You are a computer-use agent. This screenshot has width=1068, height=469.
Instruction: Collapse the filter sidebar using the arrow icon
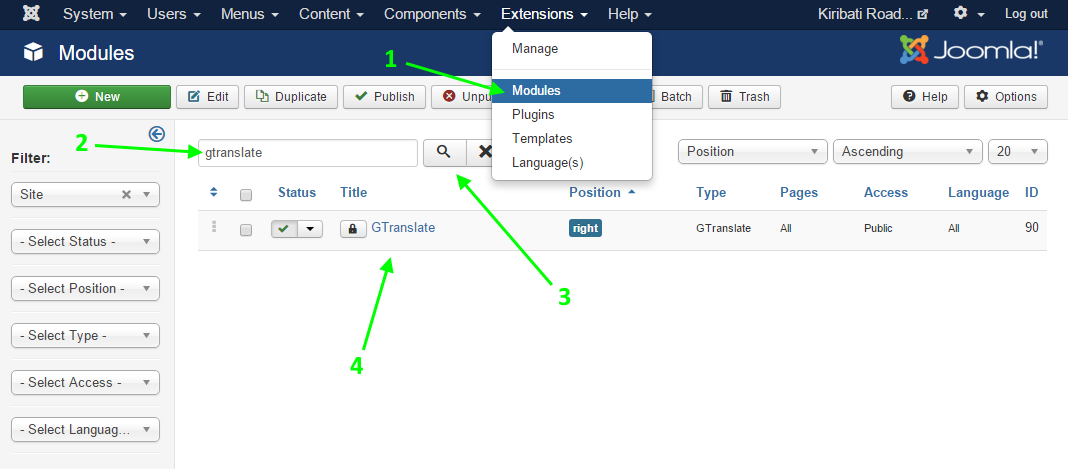click(x=156, y=134)
